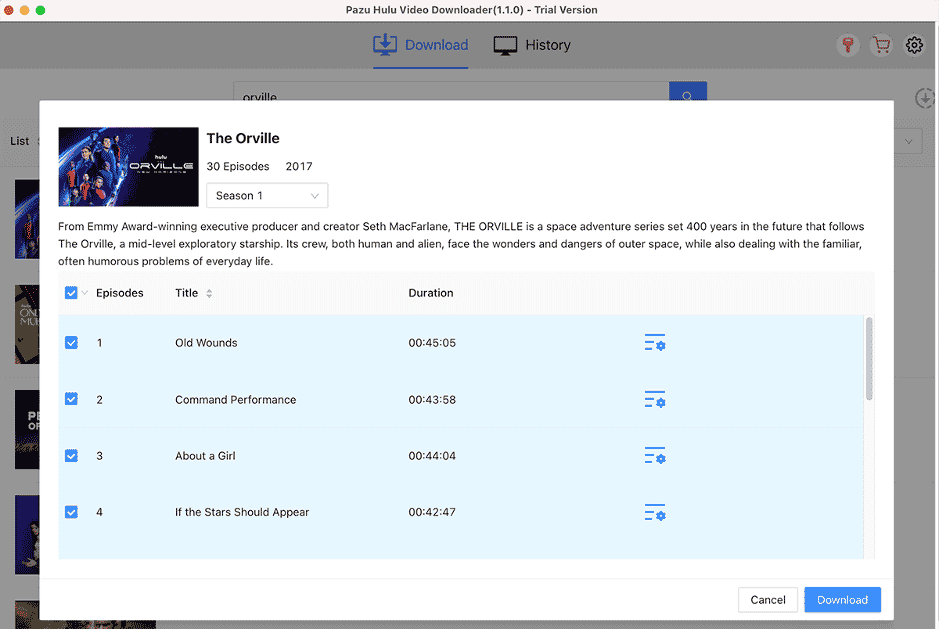Open advanced settings for Command Performance episode
The image size is (939, 629).
coord(655,399)
